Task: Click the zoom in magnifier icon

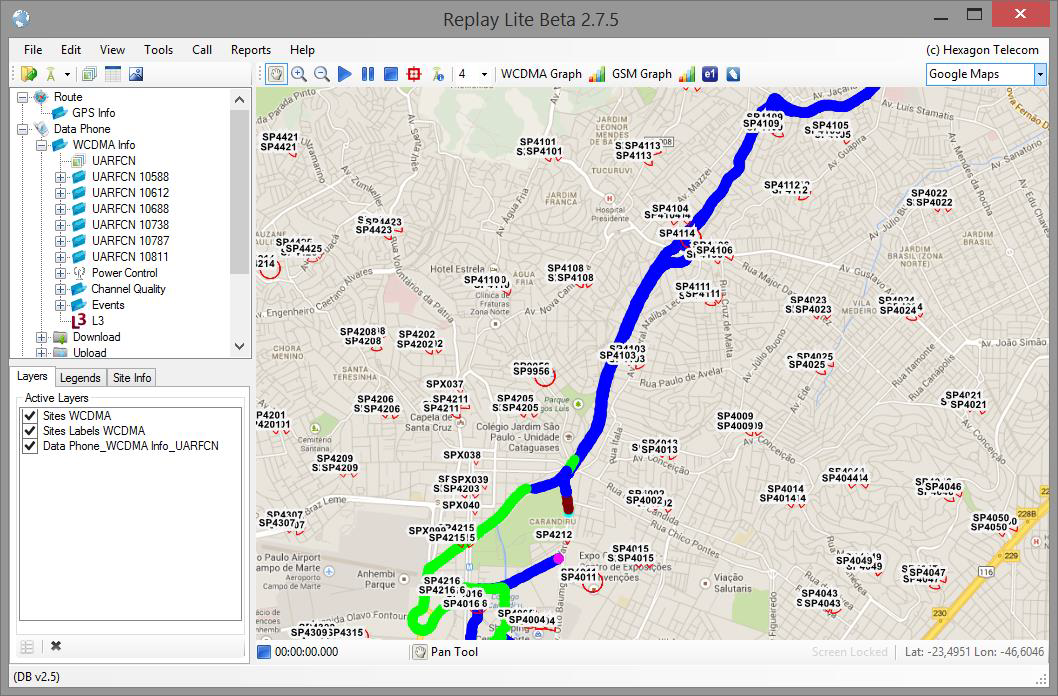Action: [x=299, y=74]
